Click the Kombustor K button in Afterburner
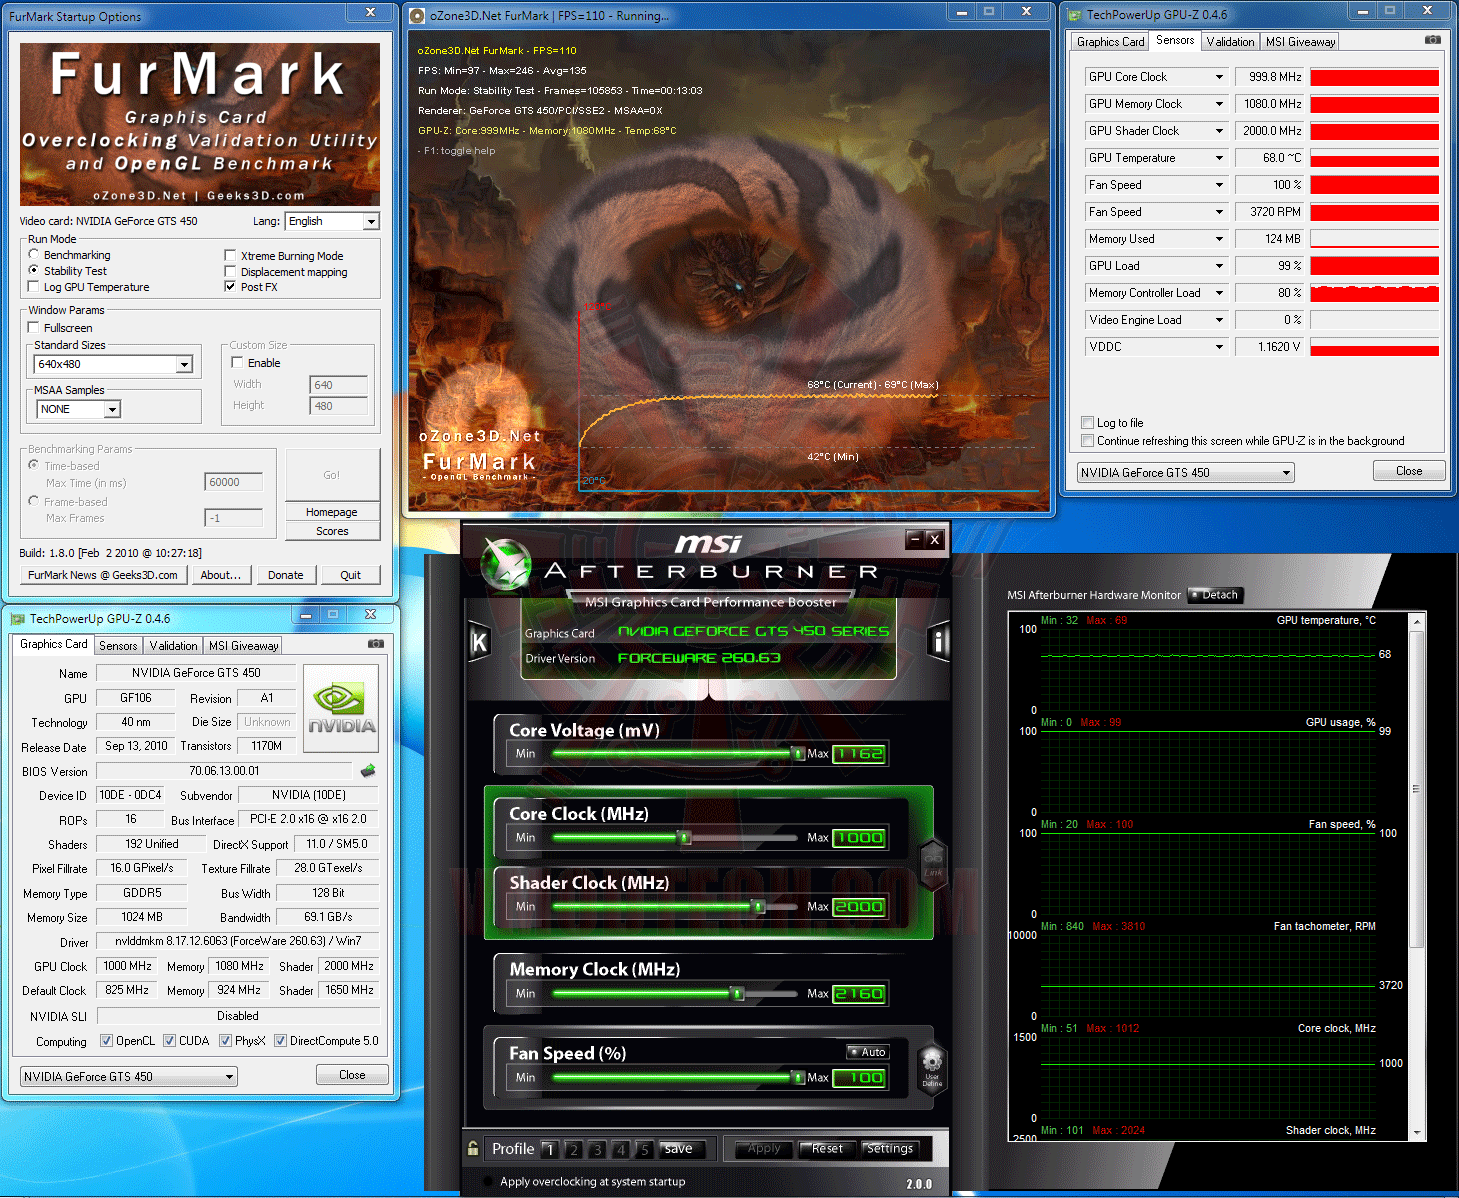This screenshot has width=1459, height=1198. [x=479, y=641]
